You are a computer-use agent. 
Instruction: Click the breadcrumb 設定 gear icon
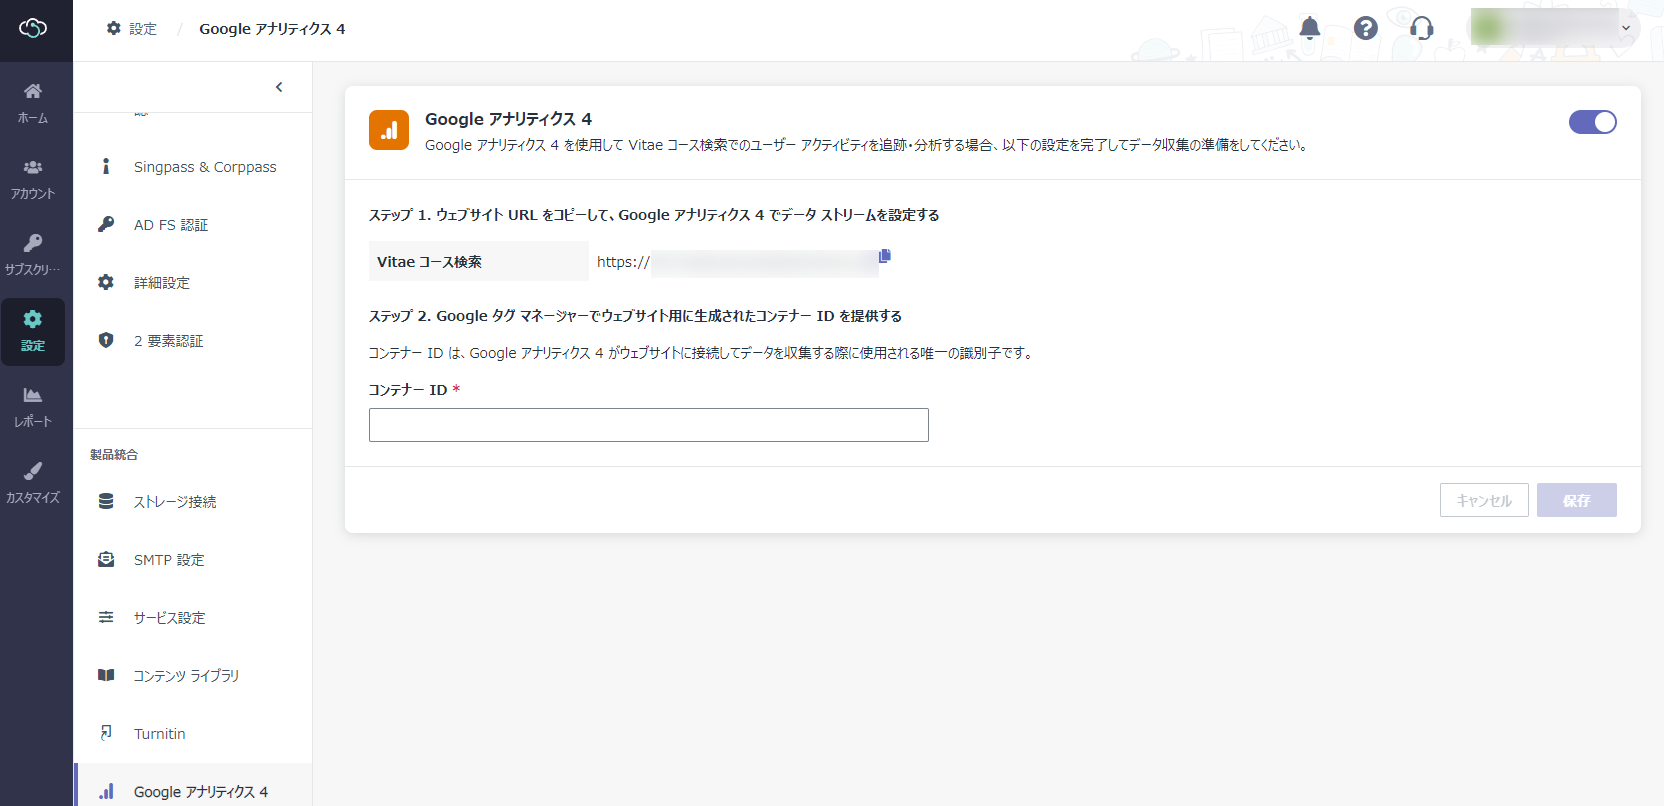coord(113,28)
